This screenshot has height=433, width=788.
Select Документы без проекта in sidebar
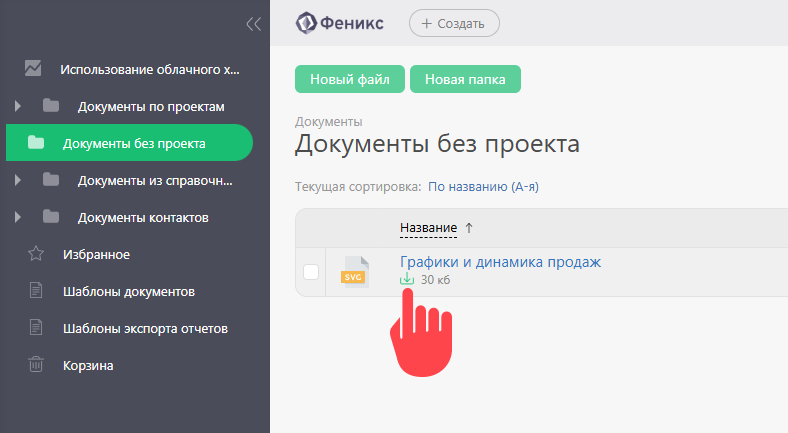[129, 143]
